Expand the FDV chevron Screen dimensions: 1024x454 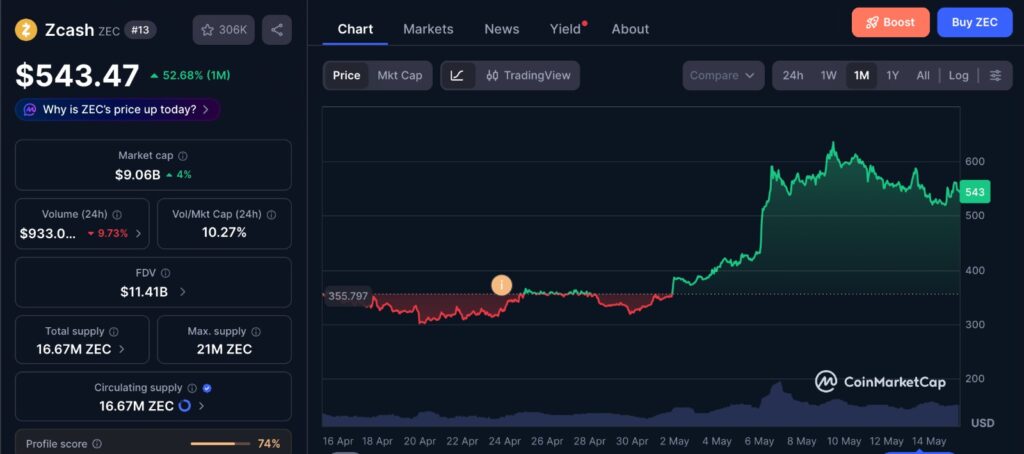tap(182, 292)
